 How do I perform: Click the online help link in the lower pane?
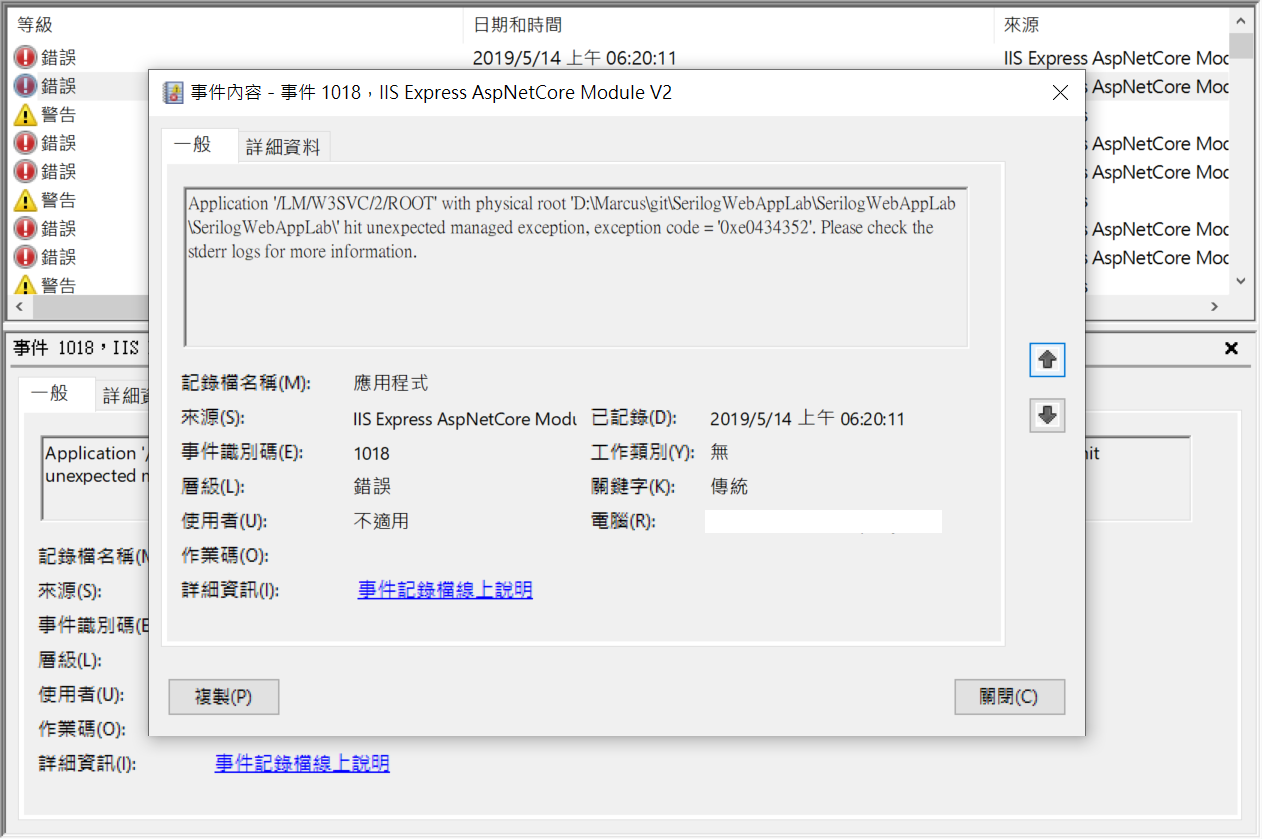point(301,763)
